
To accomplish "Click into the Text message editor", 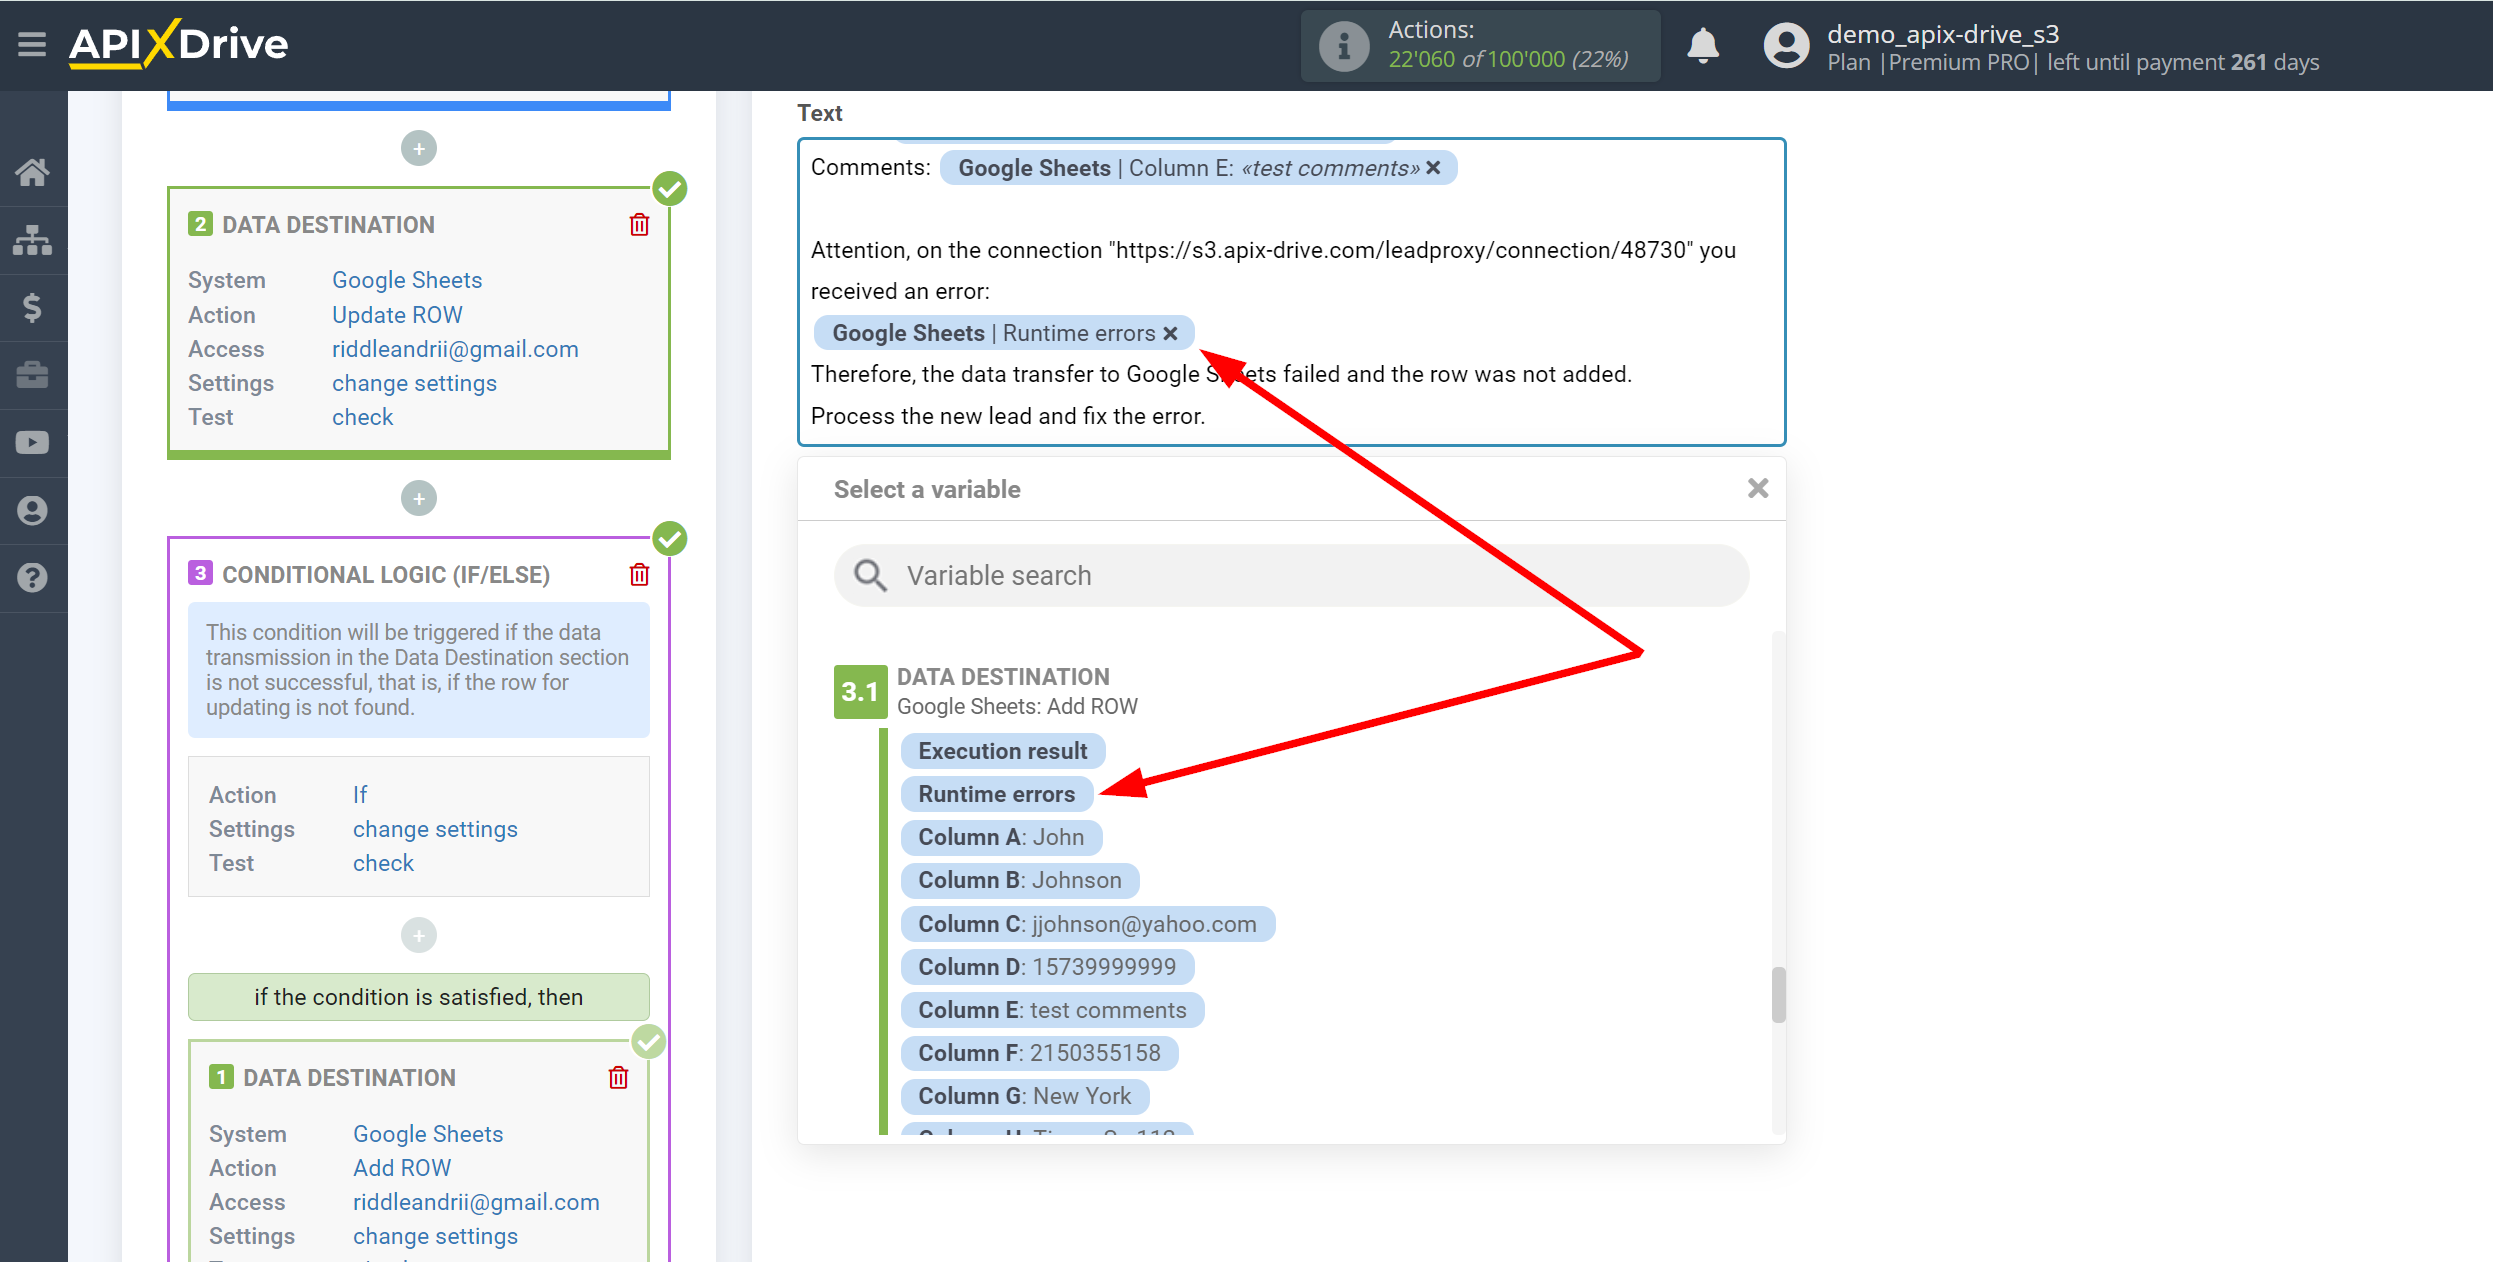I will (1291, 292).
